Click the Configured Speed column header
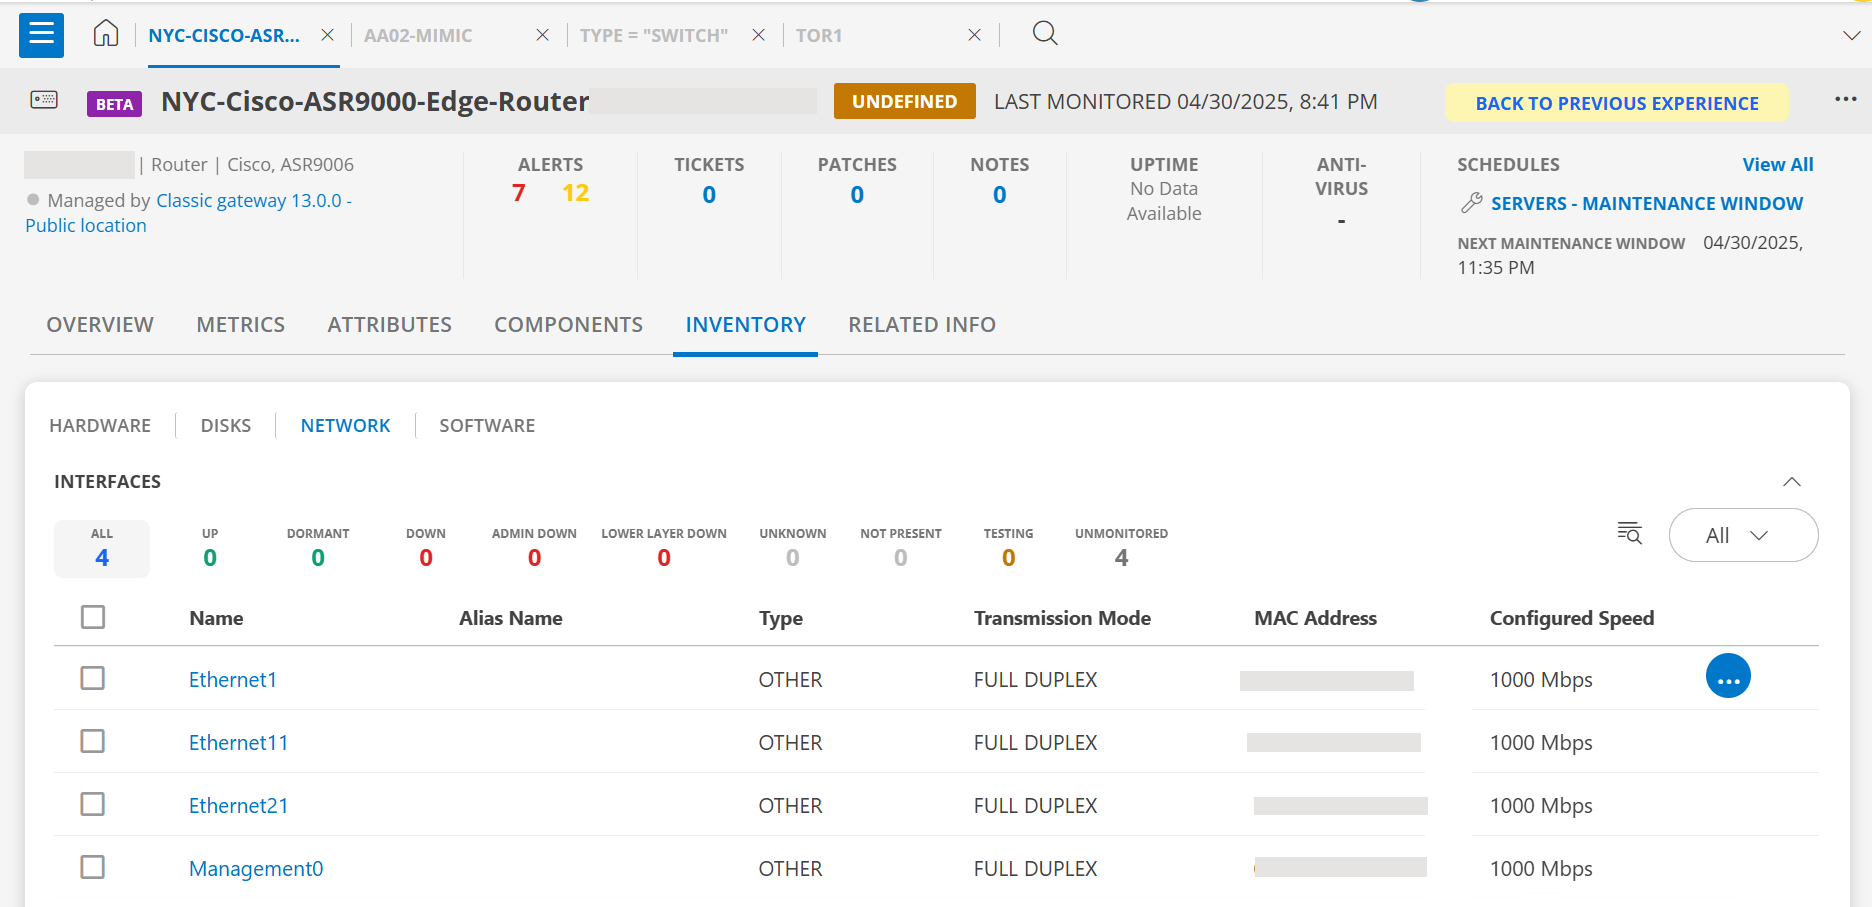Screen dimensions: 1872x907 [1572, 618]
